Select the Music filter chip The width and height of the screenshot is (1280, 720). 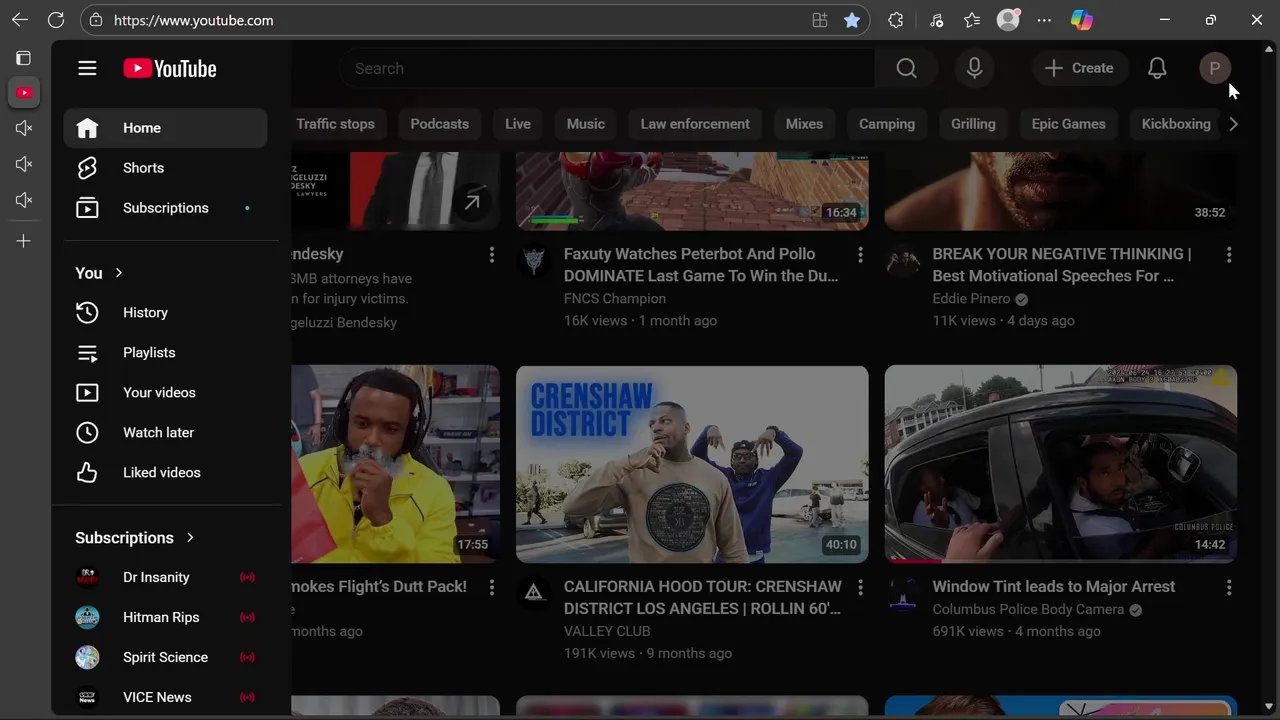click(x=586, y=124)
